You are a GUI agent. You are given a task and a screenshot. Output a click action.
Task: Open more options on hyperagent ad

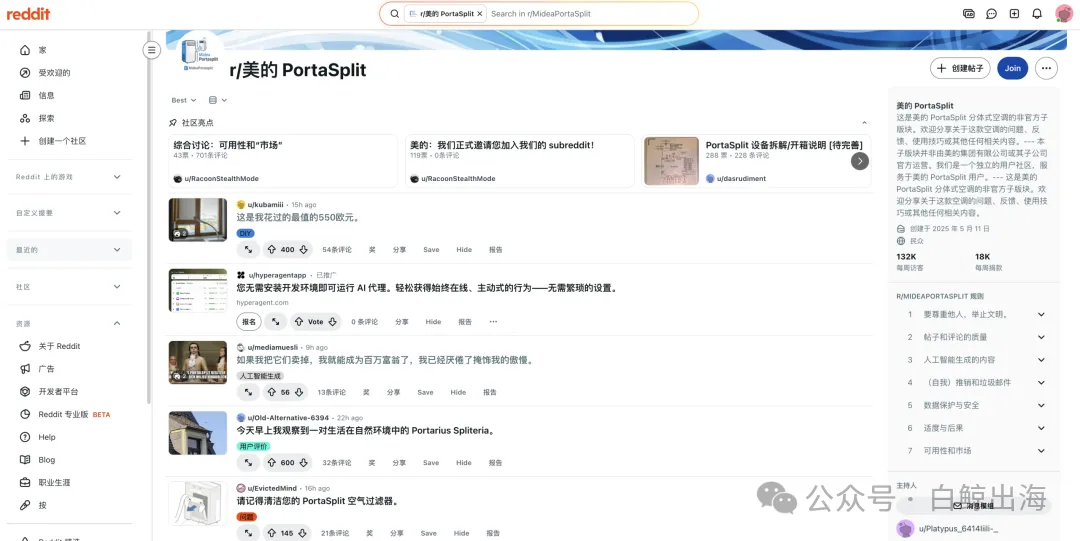(493, 322)
